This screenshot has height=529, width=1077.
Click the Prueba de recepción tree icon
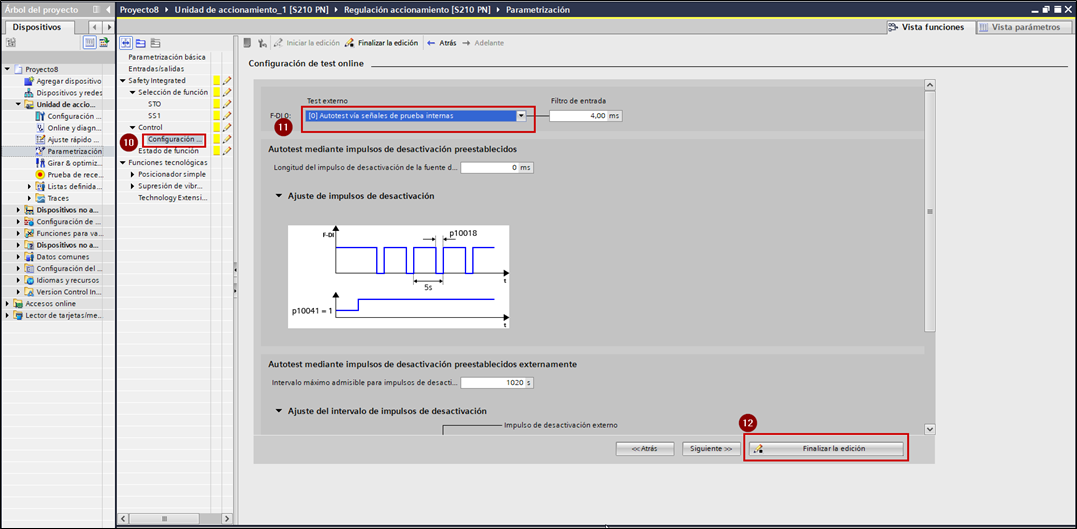[40, 174]
